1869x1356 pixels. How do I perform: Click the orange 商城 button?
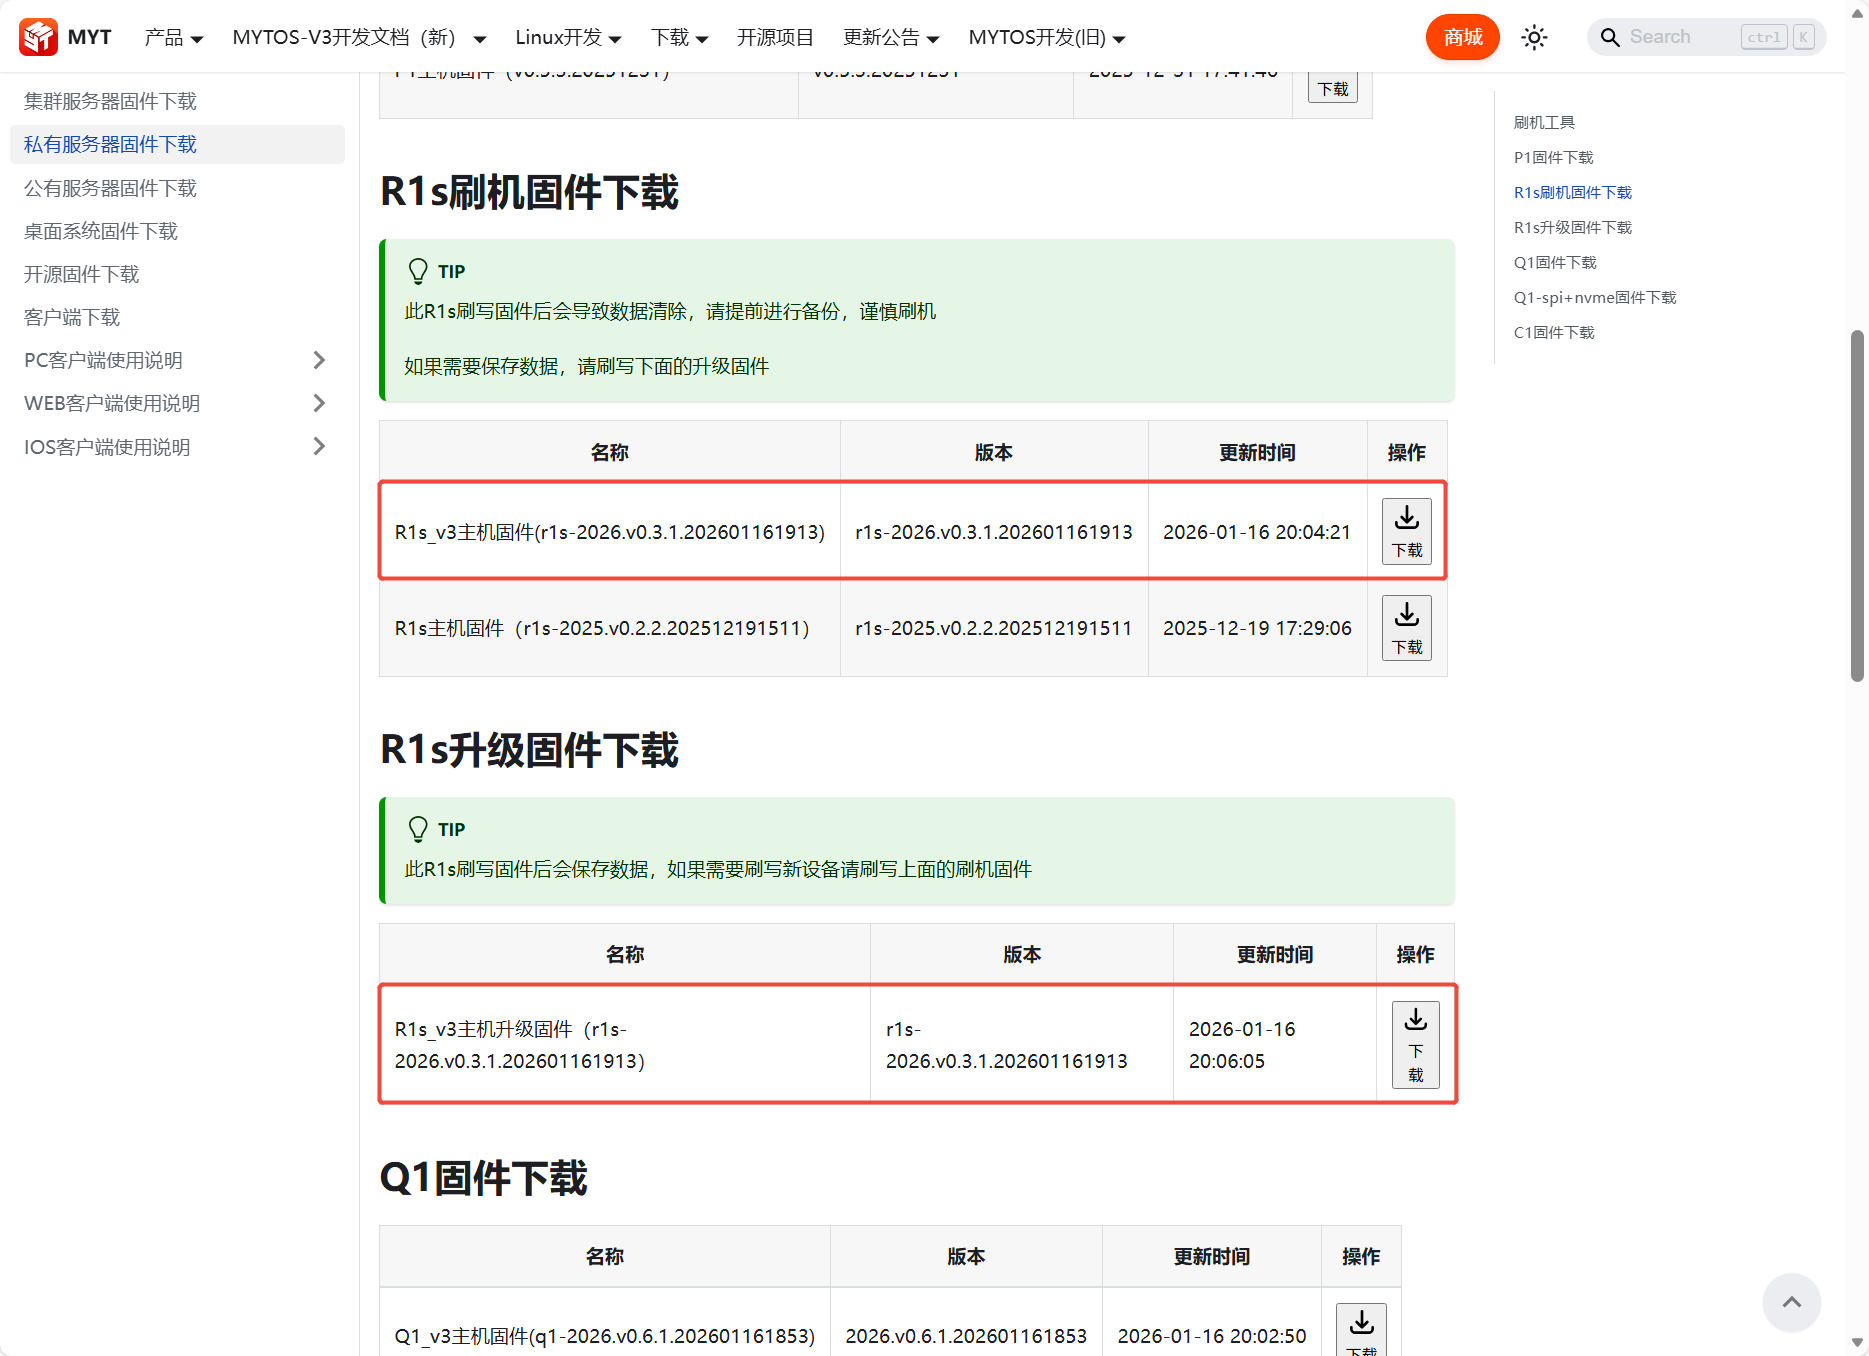tap(1462, 38)
